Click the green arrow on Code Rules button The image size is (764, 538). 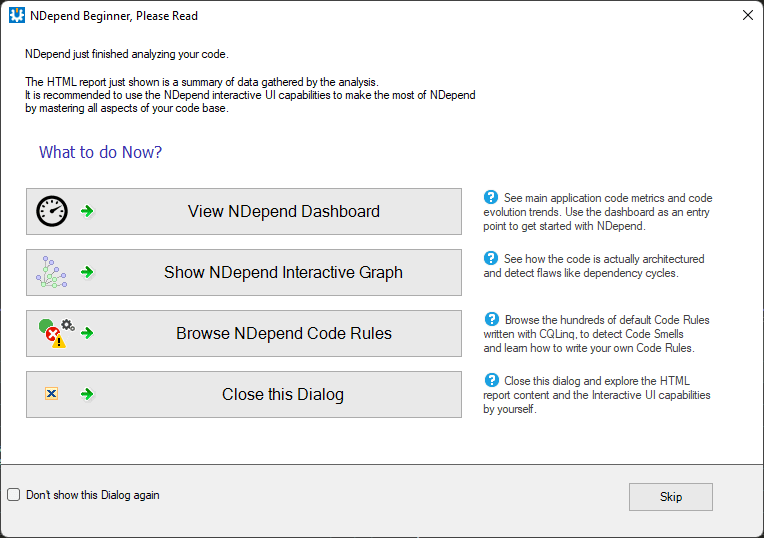pyautogui.click(x=87, y=333)
